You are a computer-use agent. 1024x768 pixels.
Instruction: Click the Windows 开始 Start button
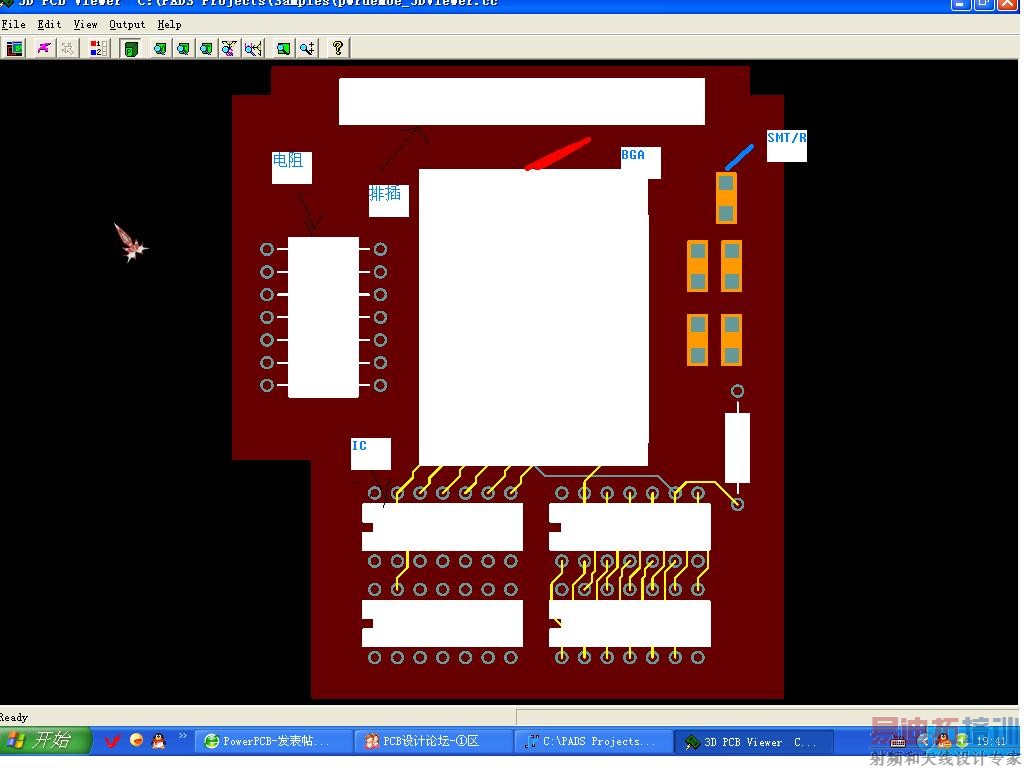(44, 740)
